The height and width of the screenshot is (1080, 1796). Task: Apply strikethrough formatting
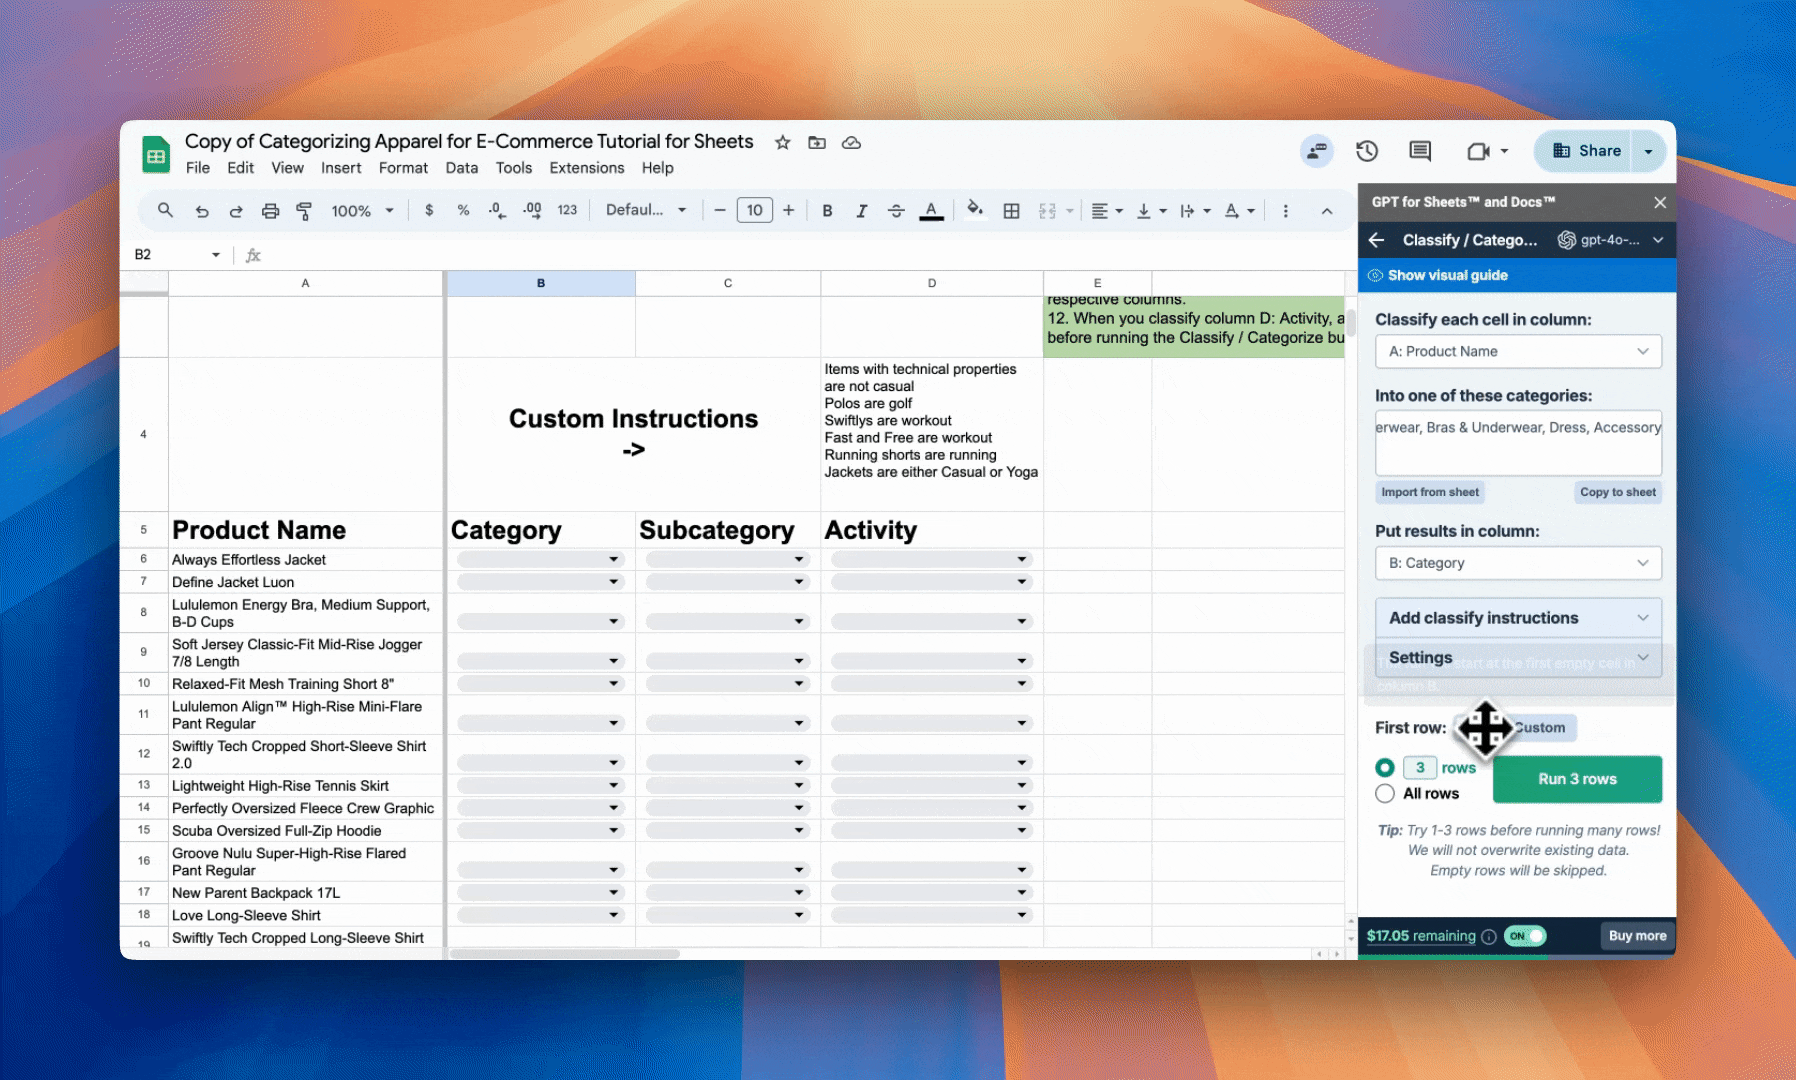pyautogui.click(x=896, y=210)
